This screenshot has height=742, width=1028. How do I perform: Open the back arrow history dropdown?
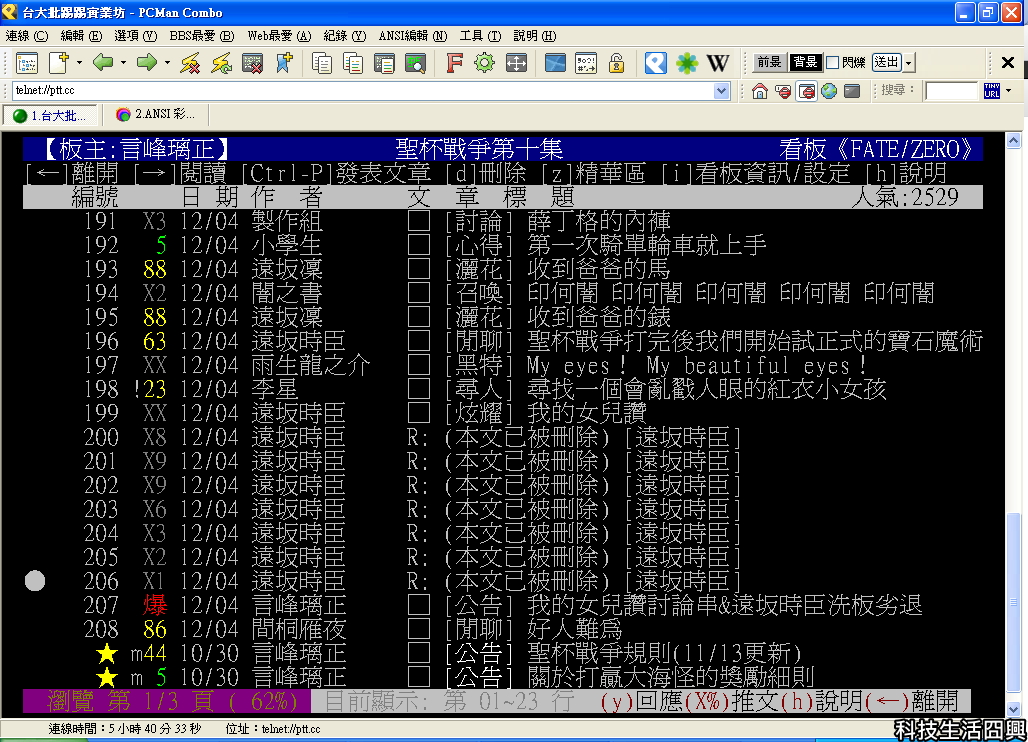[x=123, y=63]
